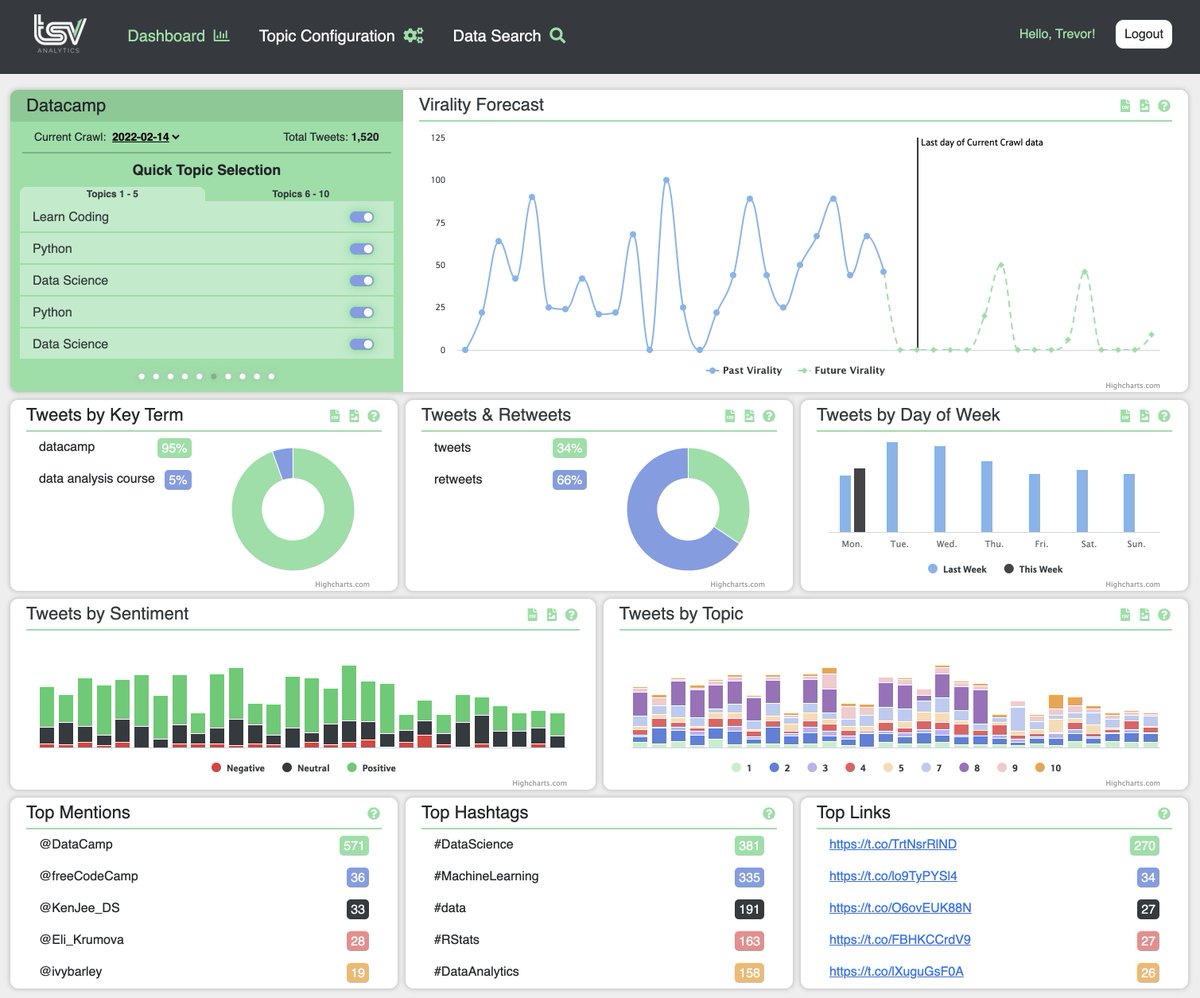
Task: Show help for Tweets by Key Term
Action: click(374, 416)
